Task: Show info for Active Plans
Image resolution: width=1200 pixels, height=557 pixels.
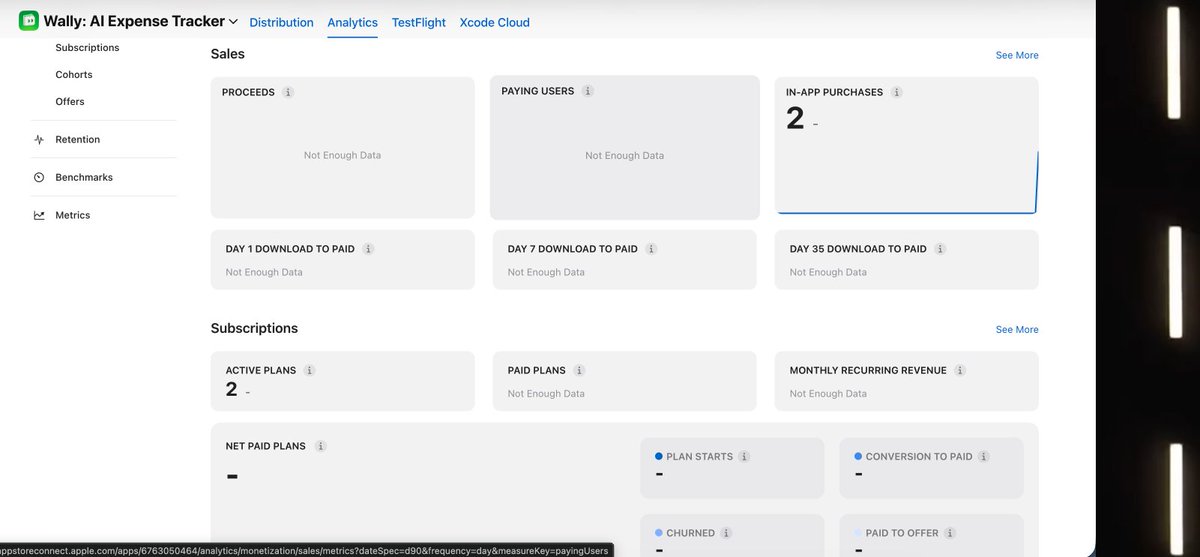Action: tap(309, 370)
